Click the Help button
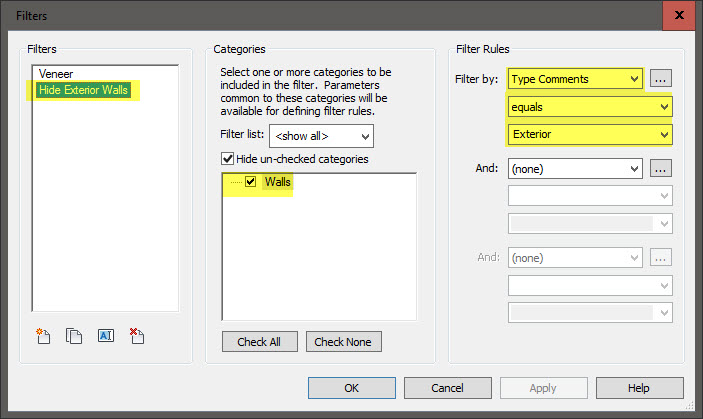The height and width of the screenshot is (419, 703). pos(639,388)
